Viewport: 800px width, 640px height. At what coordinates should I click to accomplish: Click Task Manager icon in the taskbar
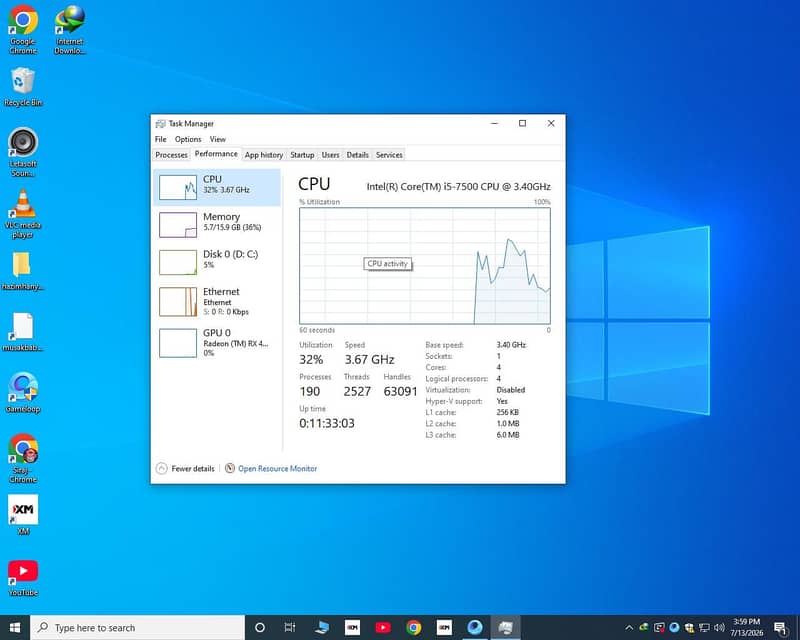click(505, 627)
